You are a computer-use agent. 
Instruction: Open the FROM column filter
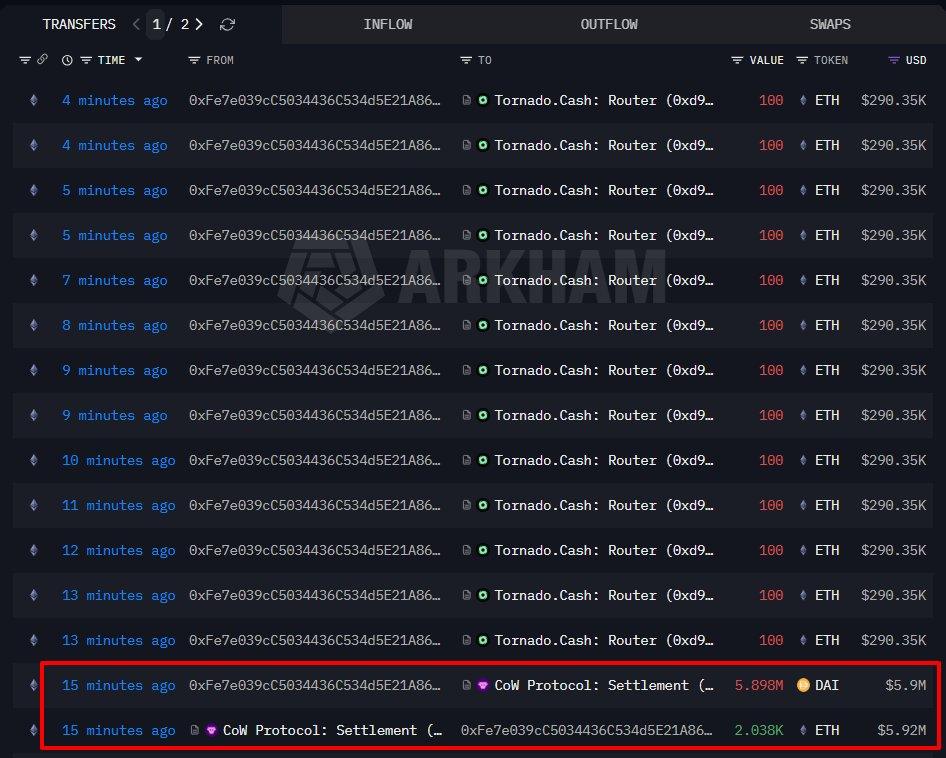click(194, 60)
